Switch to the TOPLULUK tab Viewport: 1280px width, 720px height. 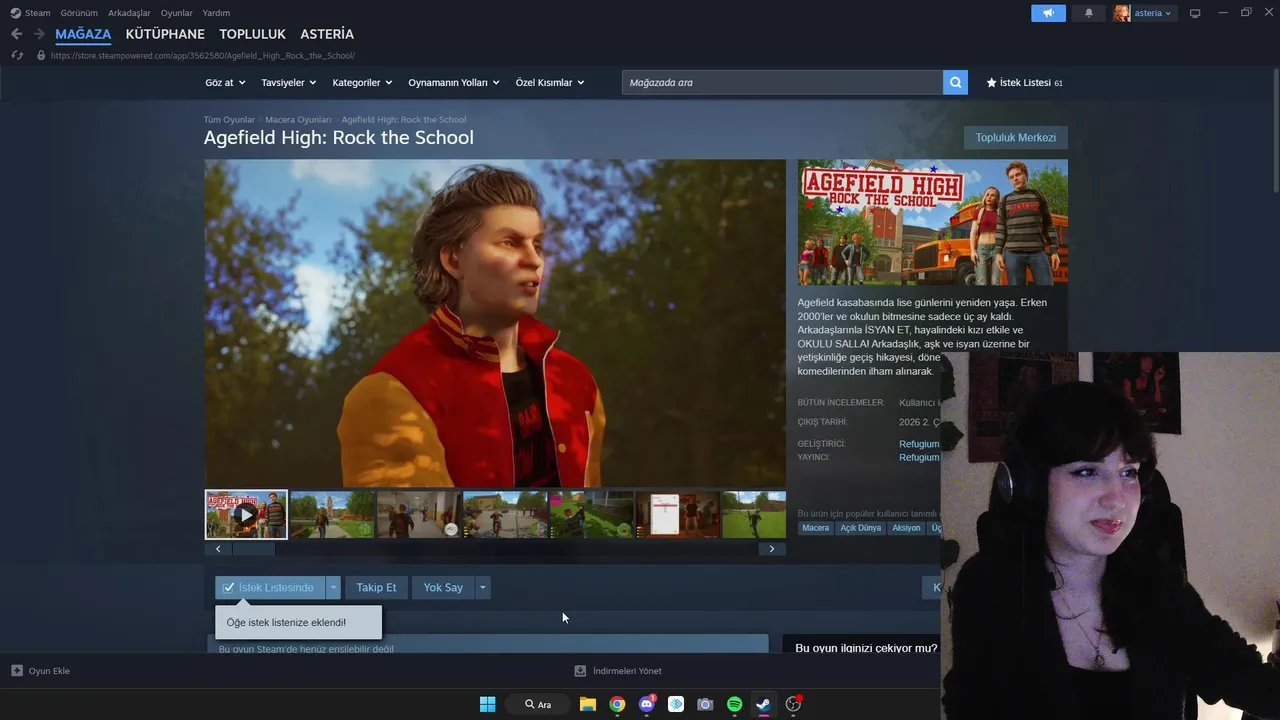[253, 34]
